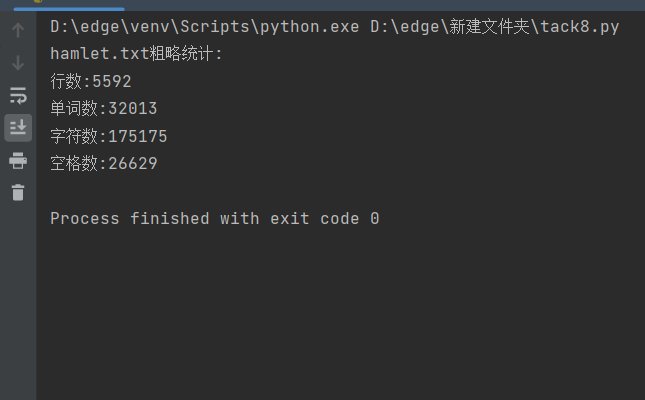Click empty toolbar space below trash icon

coord(18,300)
